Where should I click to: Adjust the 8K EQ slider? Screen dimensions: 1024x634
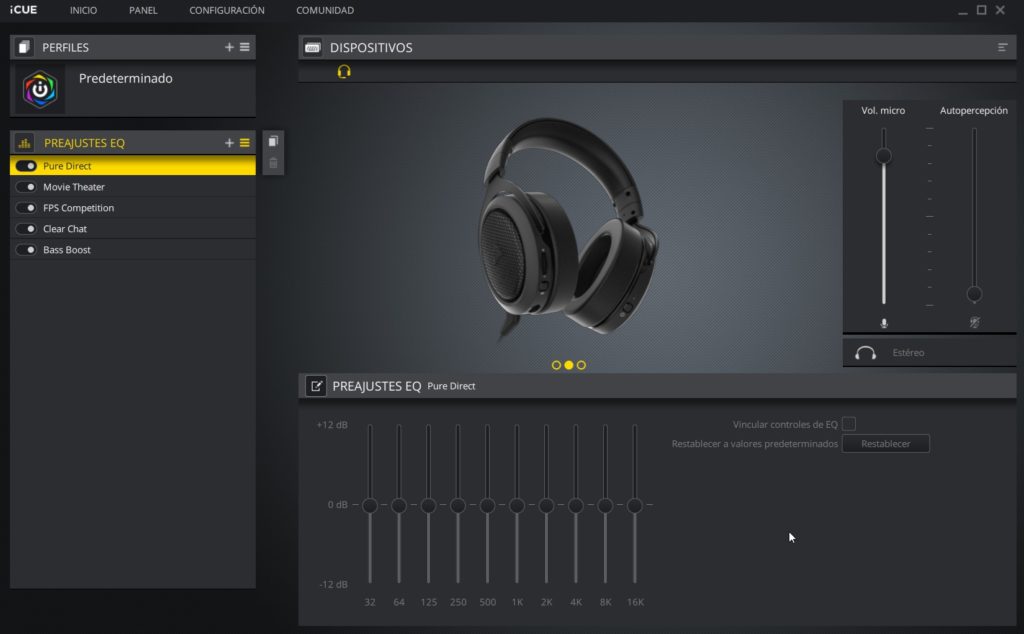click(605, 505)
